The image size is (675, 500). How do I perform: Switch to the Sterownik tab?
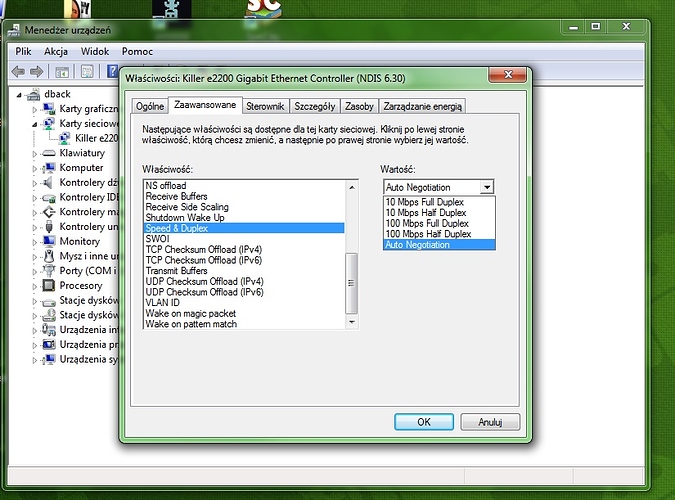pos(265,106)
